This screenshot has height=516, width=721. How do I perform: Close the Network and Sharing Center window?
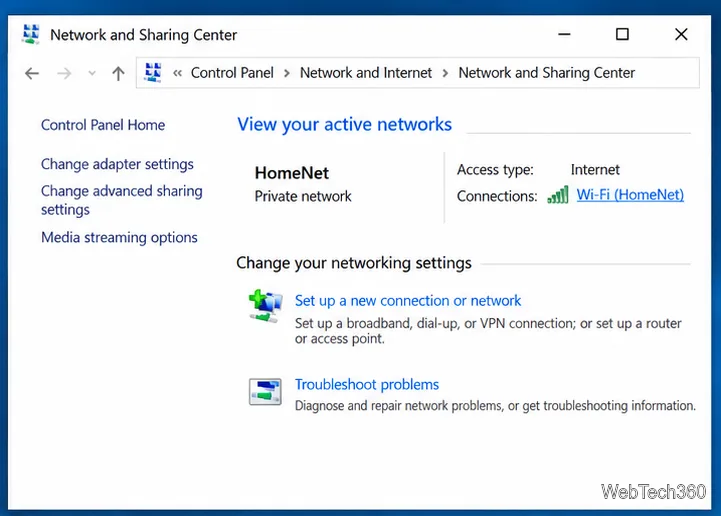(x=681, y=34)
